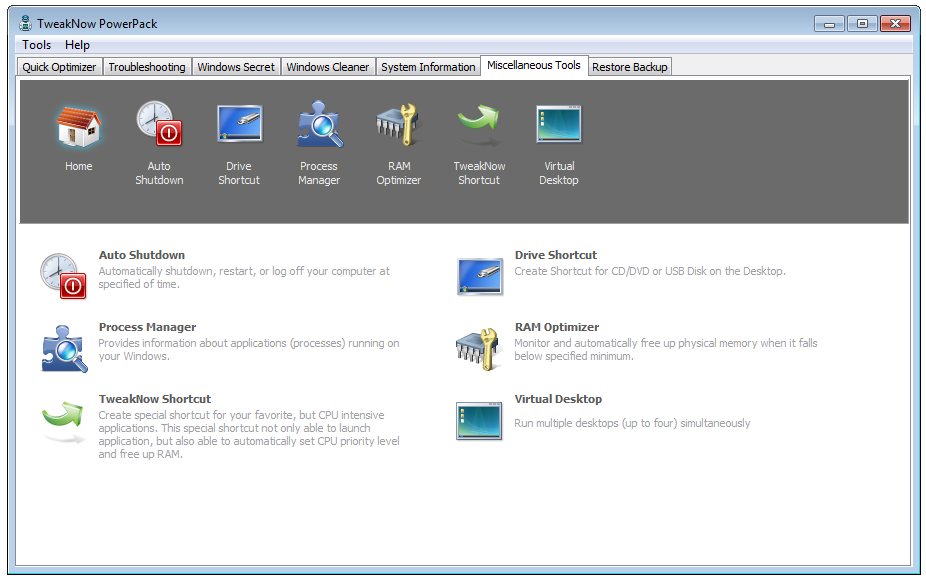Open the RAM Optimizer heading link

557,327
